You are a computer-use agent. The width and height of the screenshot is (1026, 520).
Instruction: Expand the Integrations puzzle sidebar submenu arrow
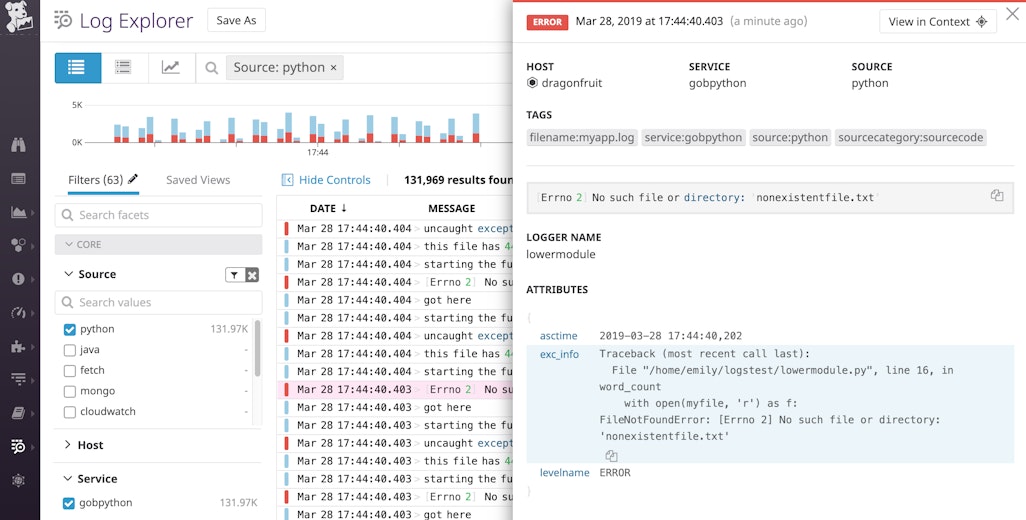click(33, 347)
